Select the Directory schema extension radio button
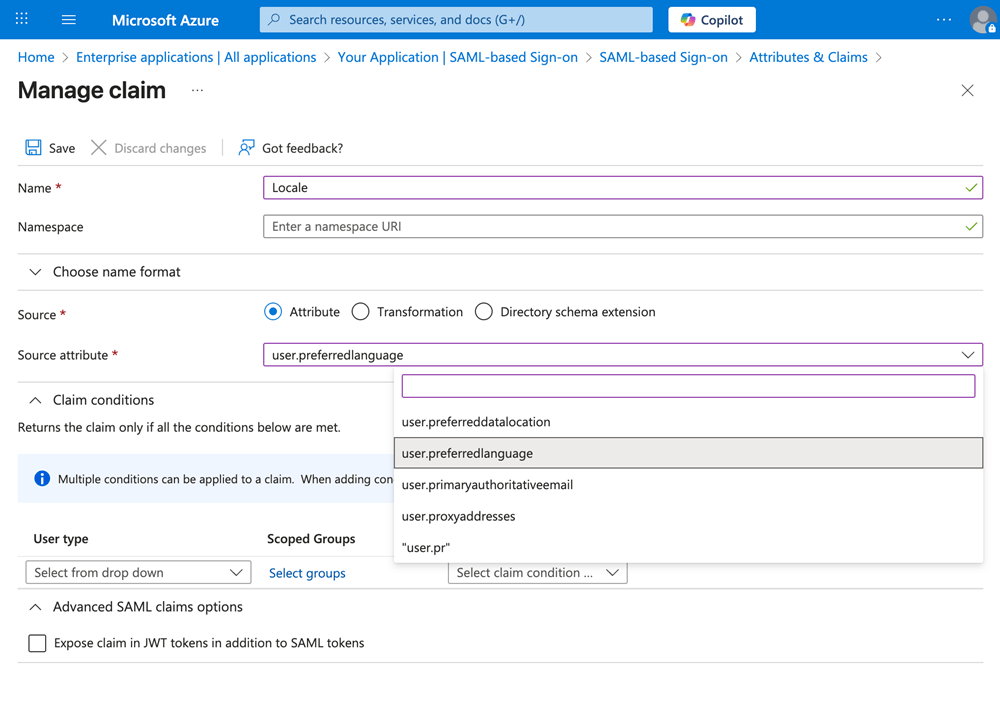This screenshot has width=1000, height=719. 484,312
